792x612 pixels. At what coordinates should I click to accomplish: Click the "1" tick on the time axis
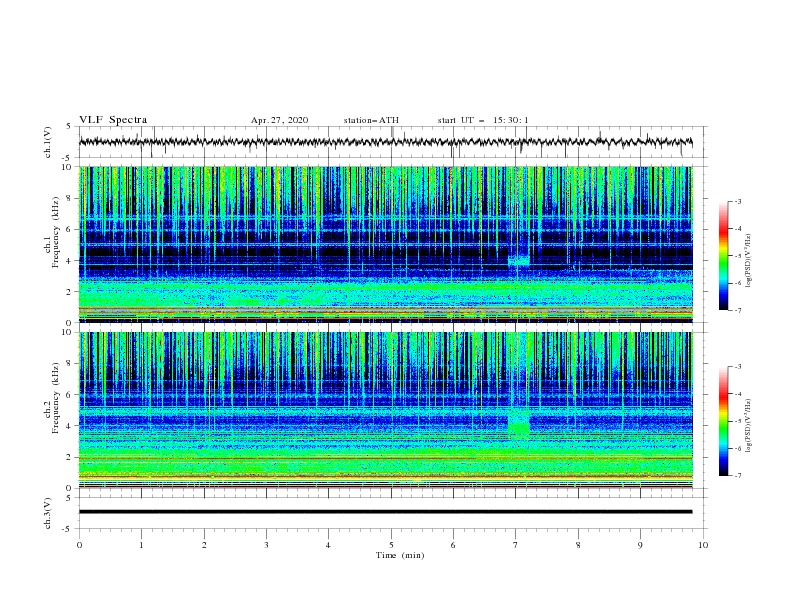click(141, 545)
